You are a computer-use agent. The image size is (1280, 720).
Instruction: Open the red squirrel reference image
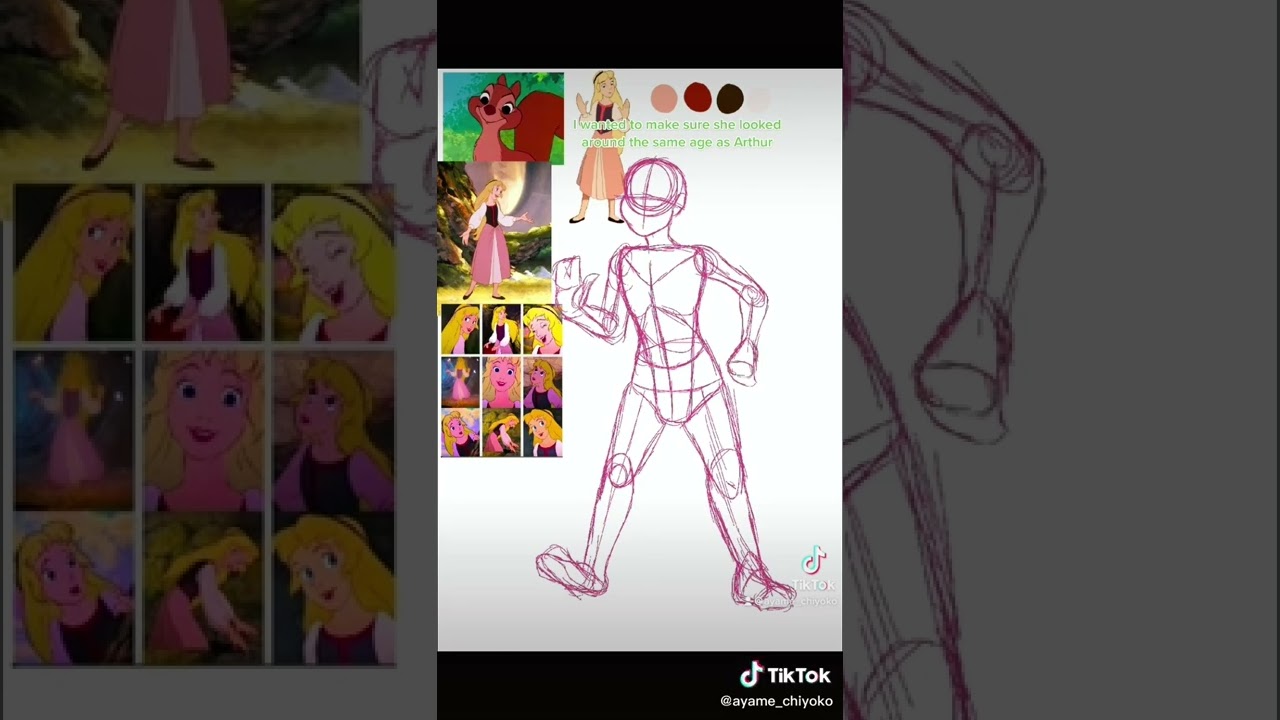click(x=503, y=117)
